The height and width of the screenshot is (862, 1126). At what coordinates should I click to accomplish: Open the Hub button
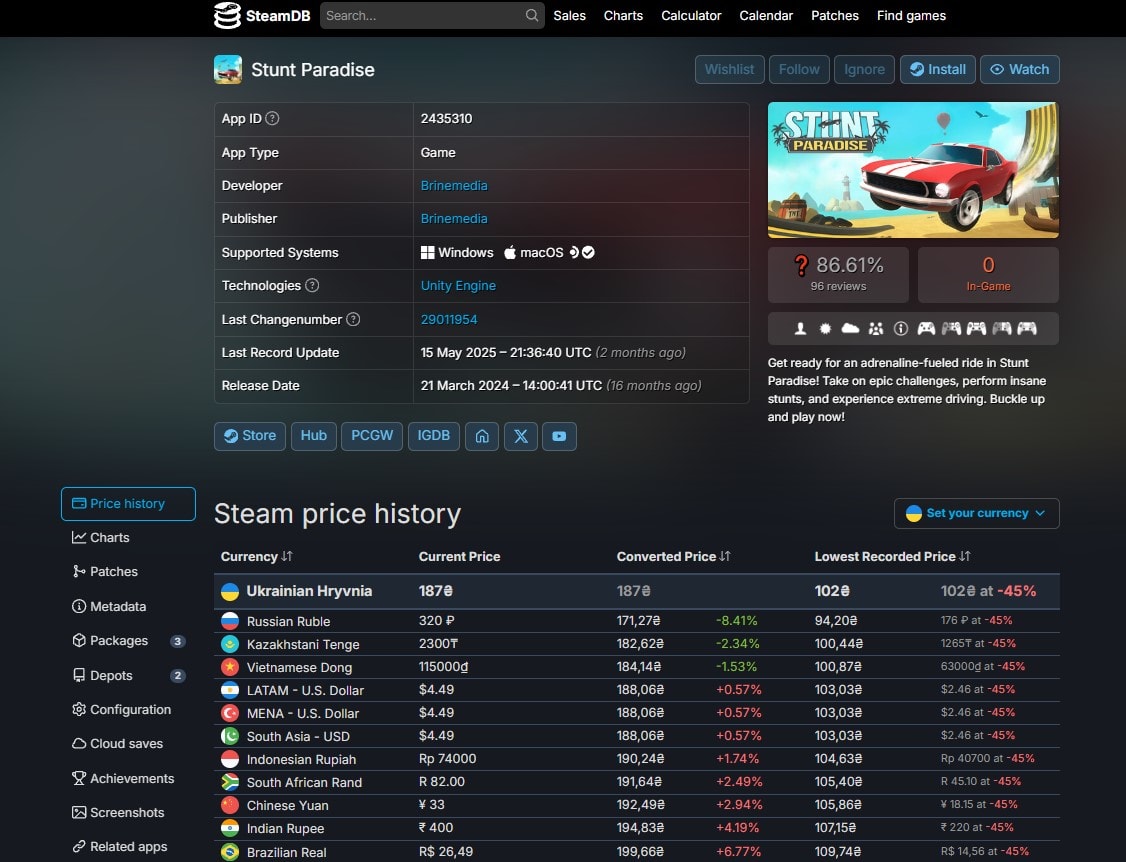point(314,436)
